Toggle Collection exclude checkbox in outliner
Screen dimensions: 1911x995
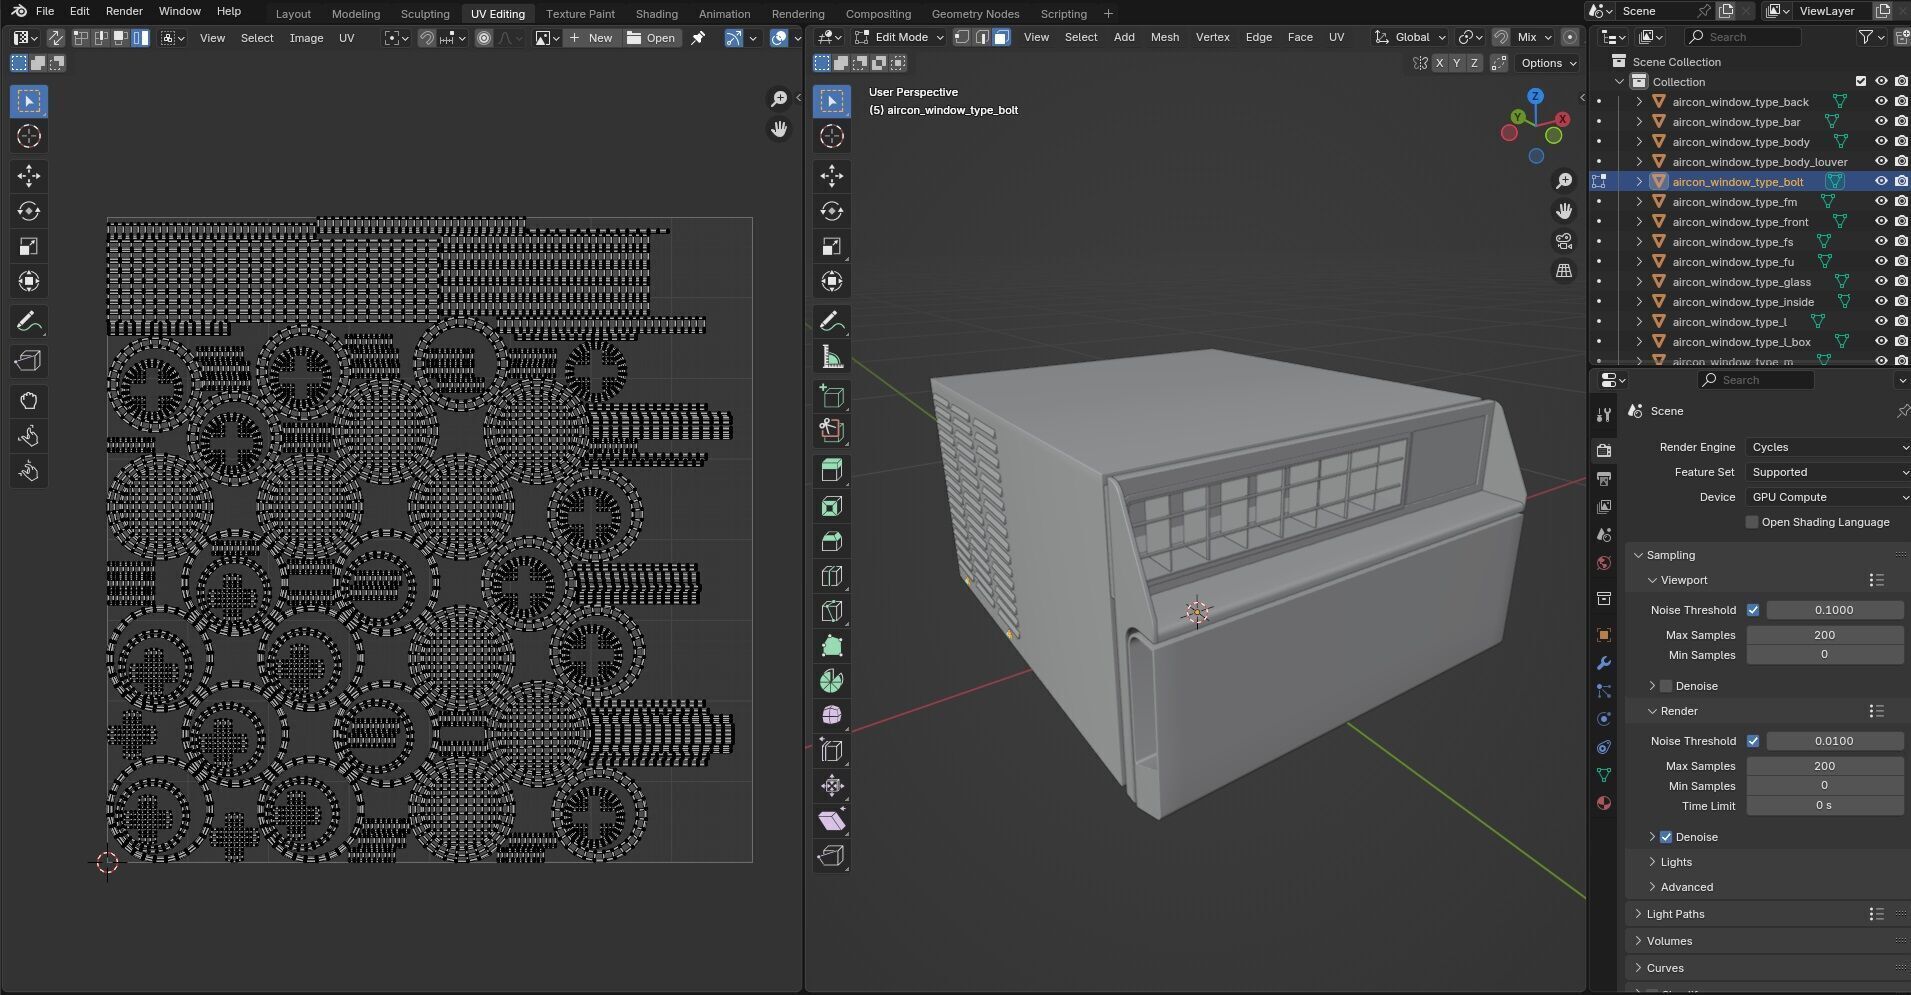(x=1861, y=81)
